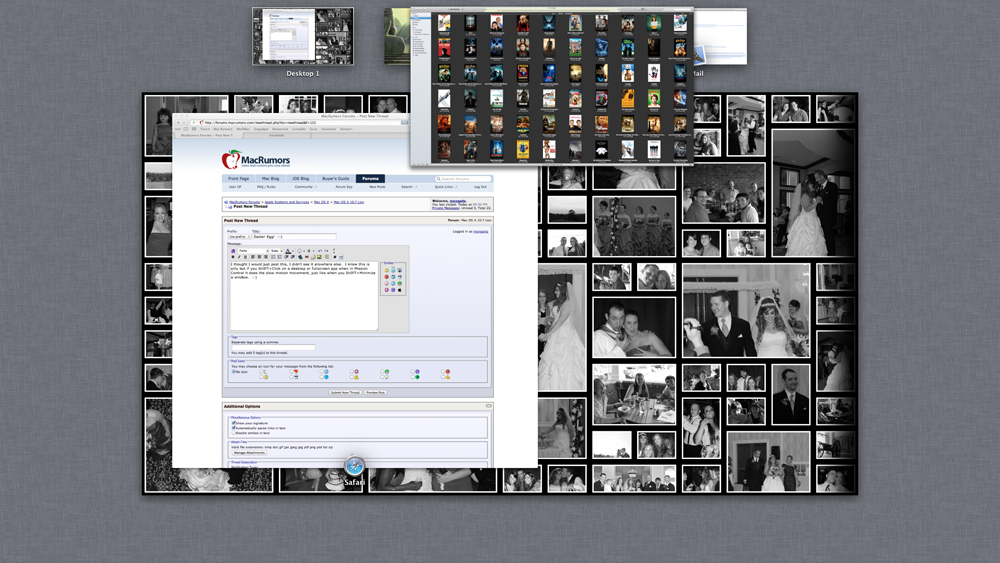The width and height of the screenshot is (1000, 563).
Task: Open the Mac Blog tab
Action: pos(270,179)
